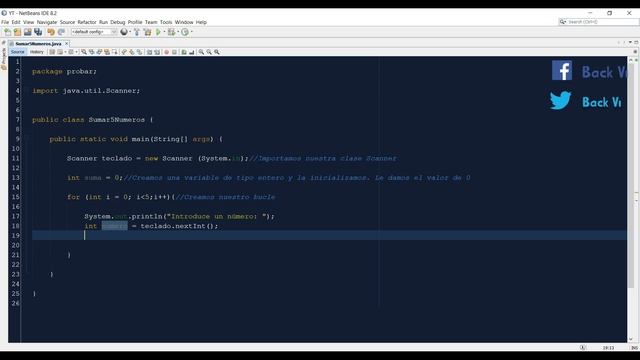Click the editor split handle icon
This screenshot has height=360, width=640.
635,52
